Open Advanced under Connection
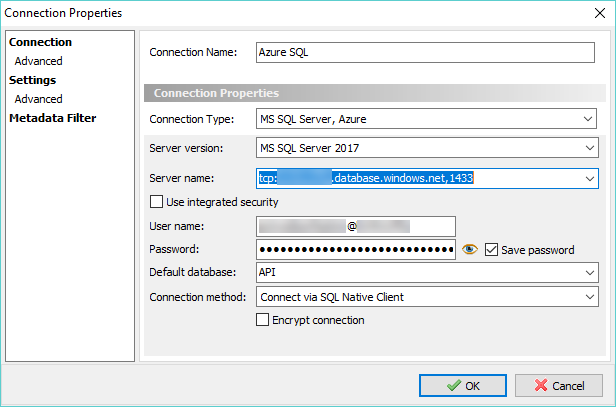The width and height of the screenshot is (616, 407). point(38,61)
